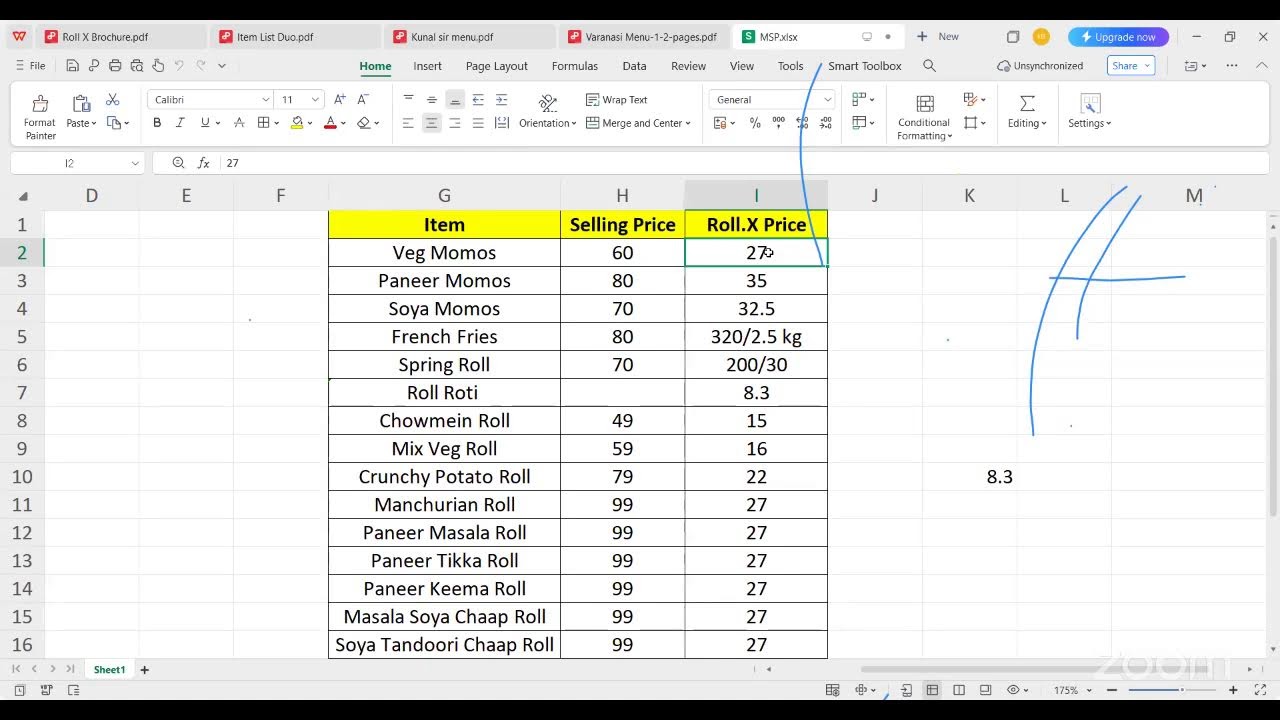1280x720 pixels.
Task: Click the Share button
Action: tap(1131, 66)
